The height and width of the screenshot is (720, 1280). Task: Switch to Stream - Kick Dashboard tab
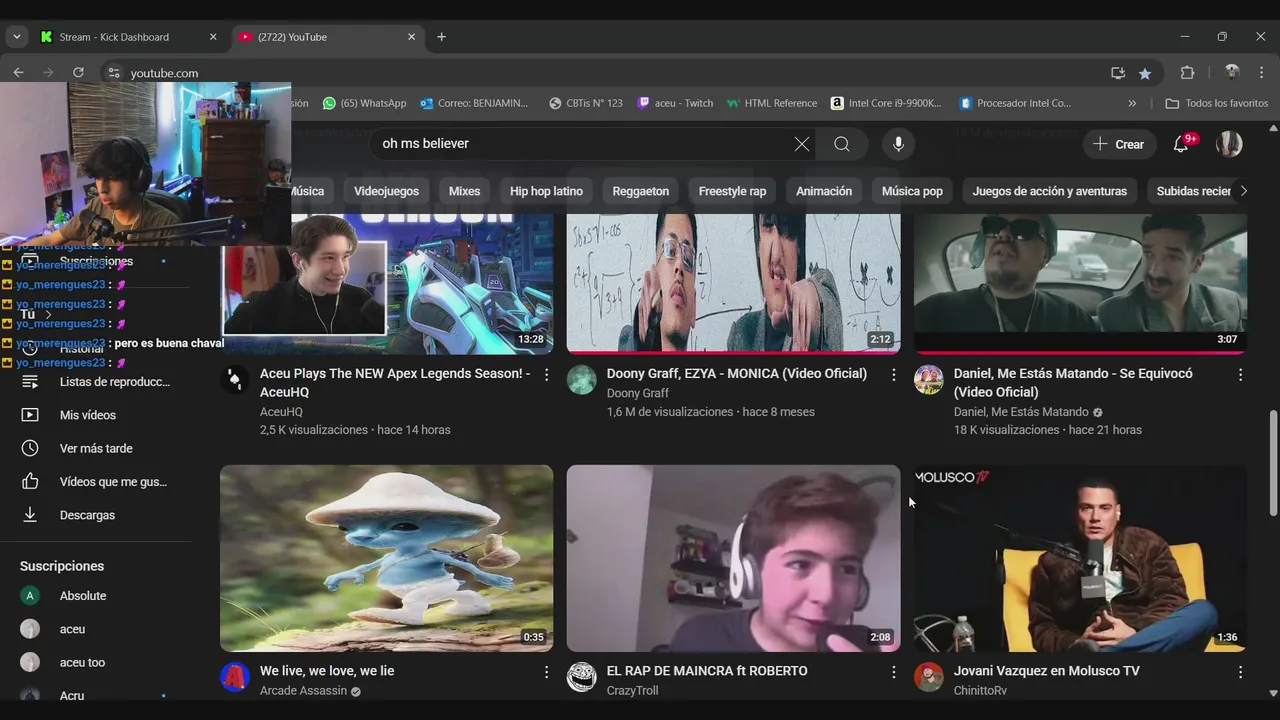126,37
